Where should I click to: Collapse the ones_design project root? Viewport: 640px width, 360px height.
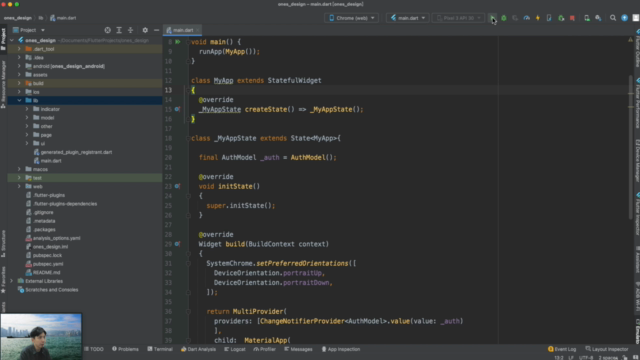tap(11, 40)
